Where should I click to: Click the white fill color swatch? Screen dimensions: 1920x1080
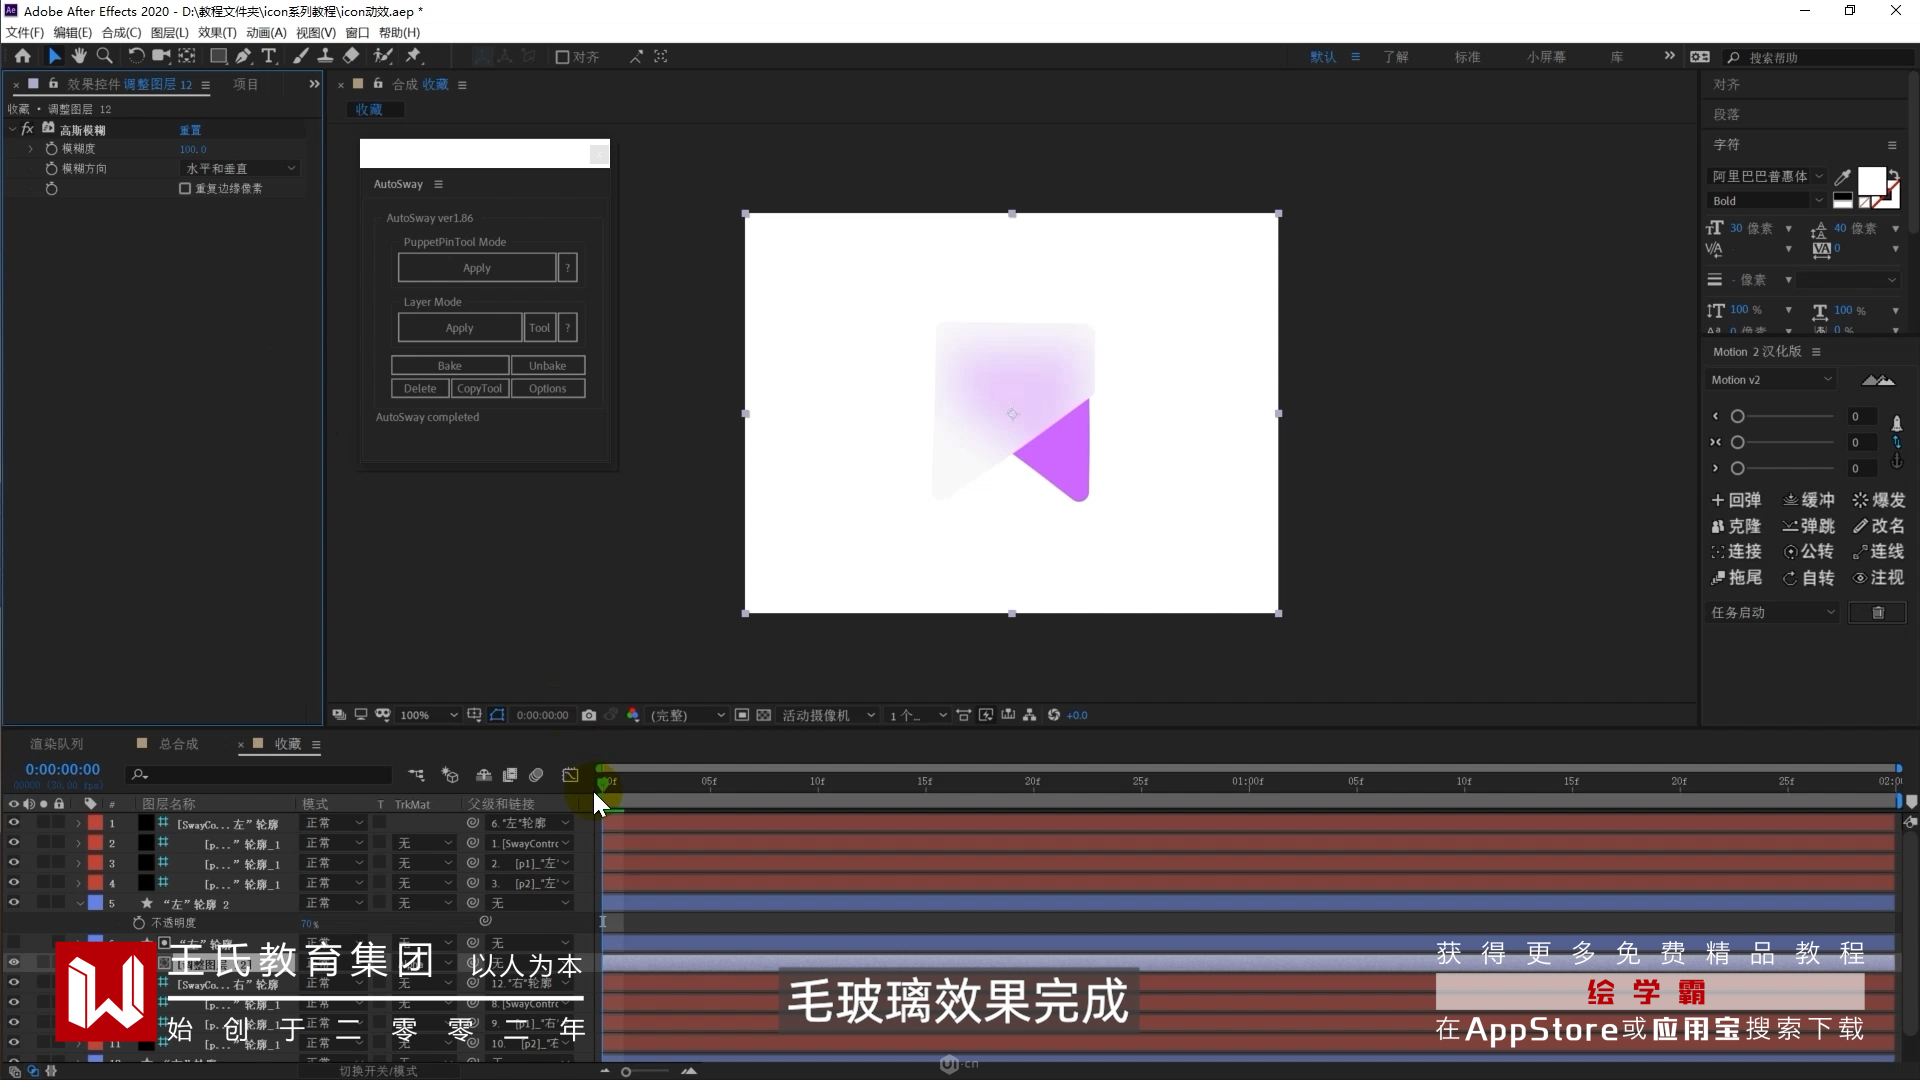click(1871, 181)
